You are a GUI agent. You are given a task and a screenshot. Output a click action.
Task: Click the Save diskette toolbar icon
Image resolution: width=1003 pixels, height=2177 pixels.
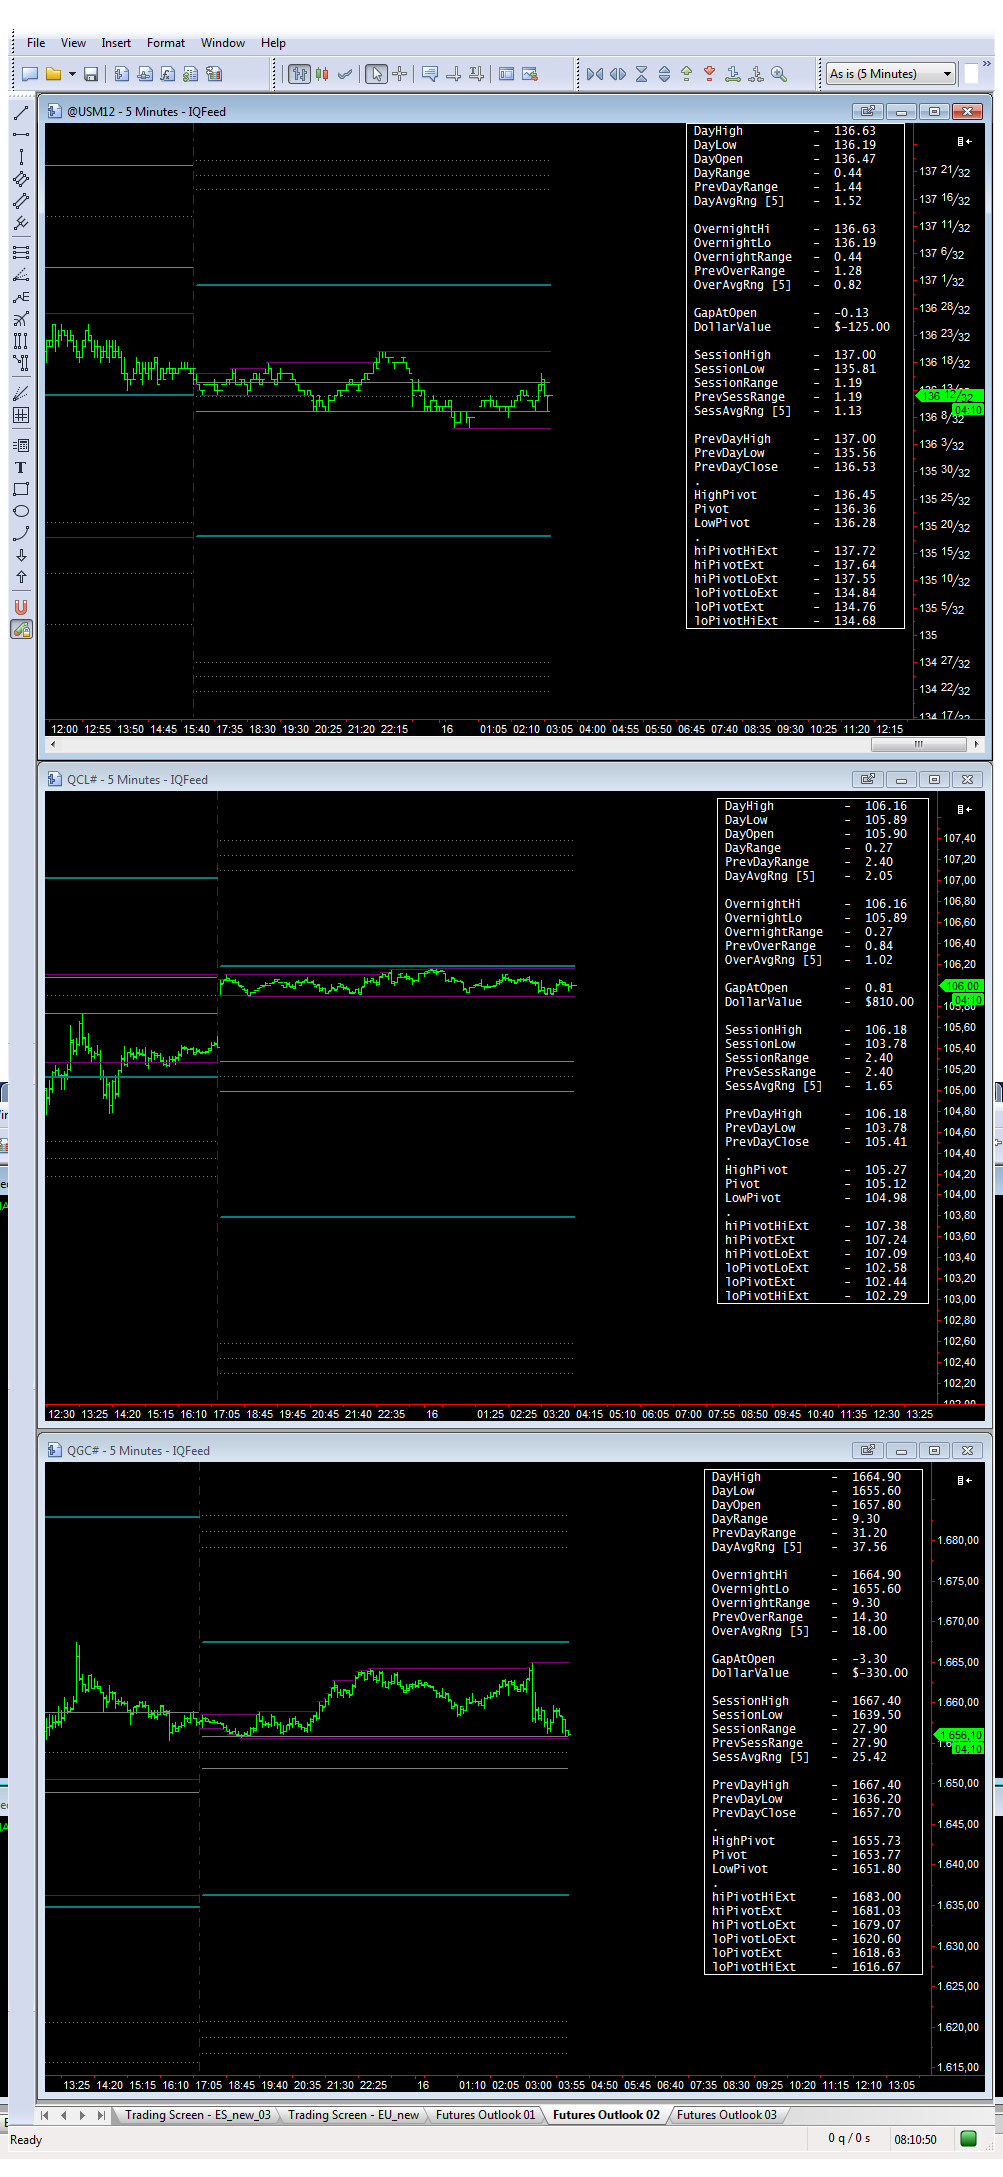pos(91,74)
